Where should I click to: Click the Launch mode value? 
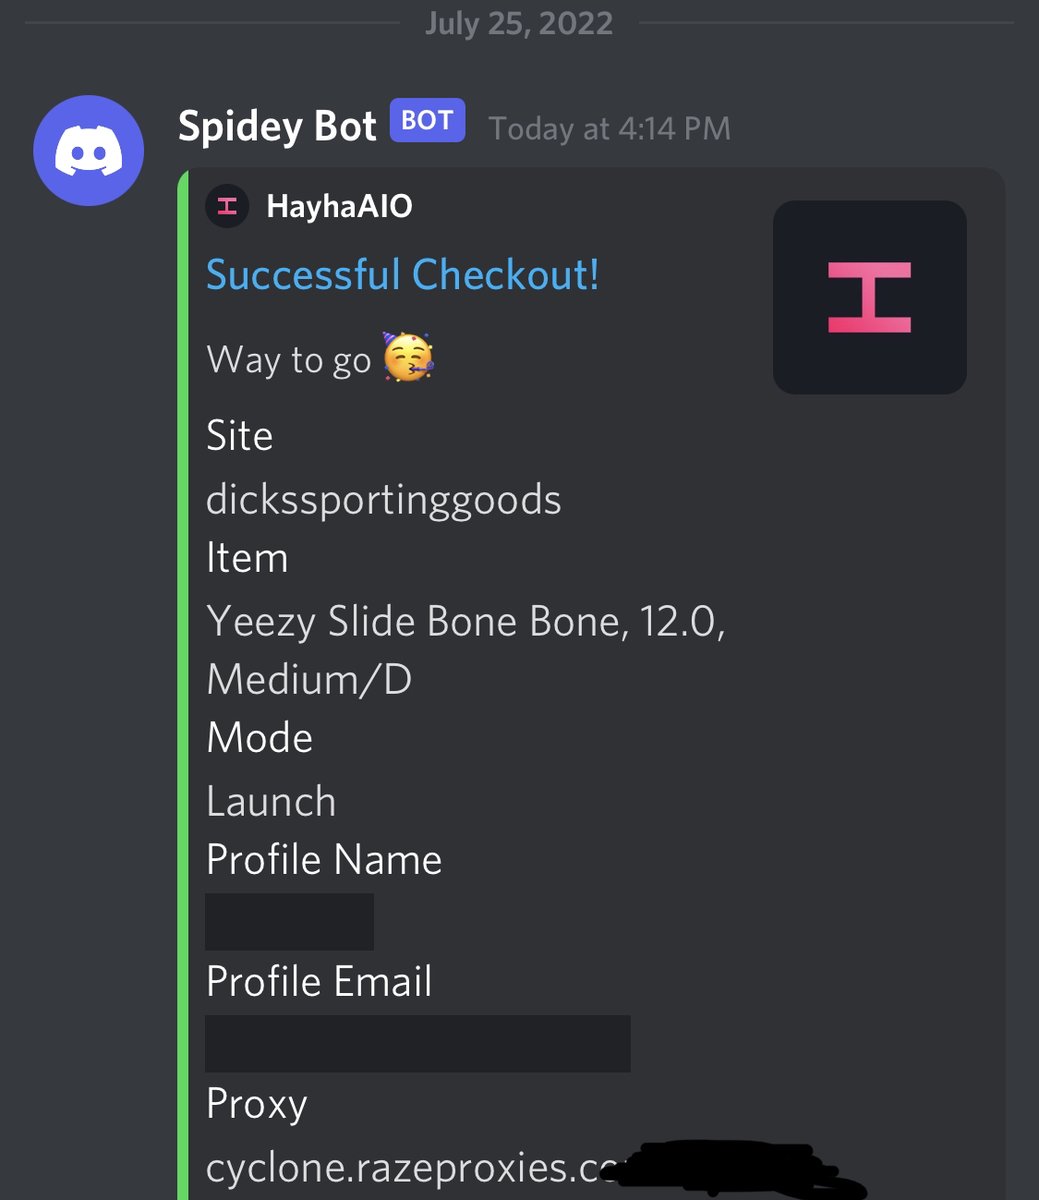pos(271,801)
